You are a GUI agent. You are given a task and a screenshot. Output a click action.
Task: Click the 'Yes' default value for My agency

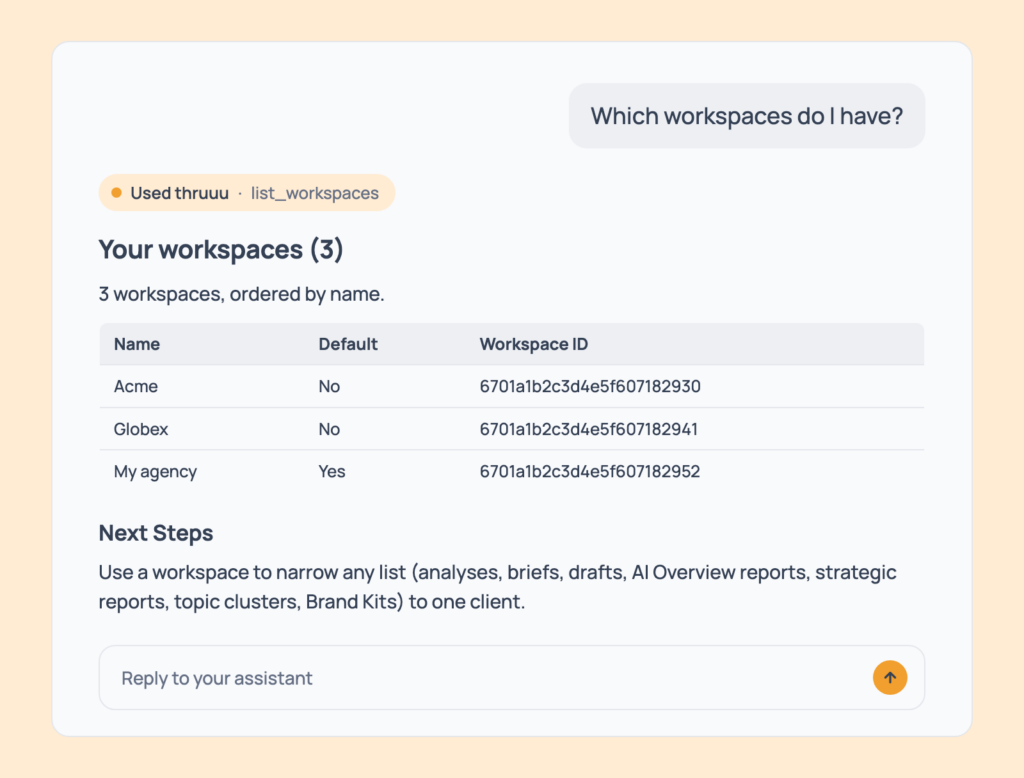click(332, 472)
